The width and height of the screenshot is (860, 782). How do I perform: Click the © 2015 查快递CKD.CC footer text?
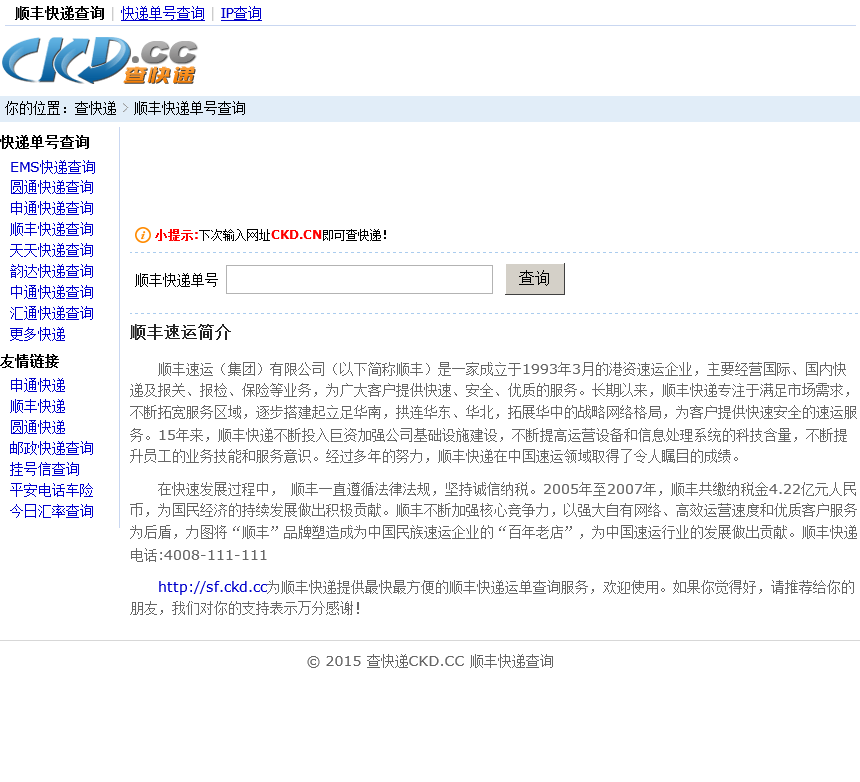(431, 662)
